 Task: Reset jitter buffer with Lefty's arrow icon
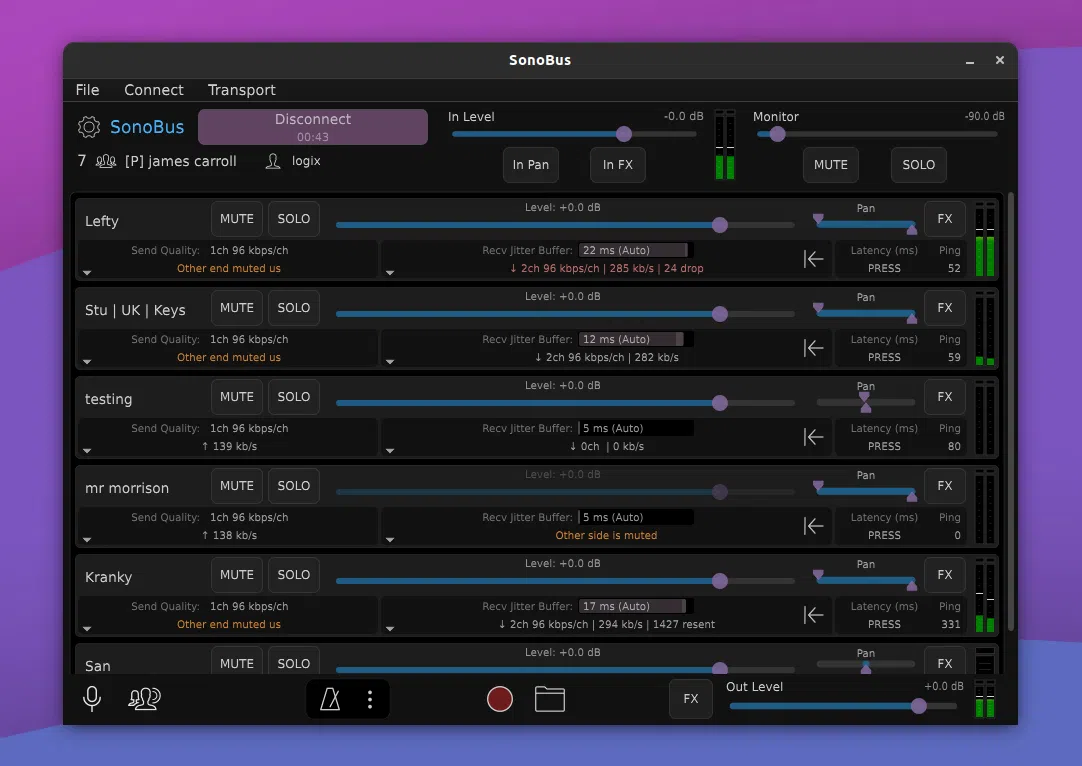click(x=814, y=259)
